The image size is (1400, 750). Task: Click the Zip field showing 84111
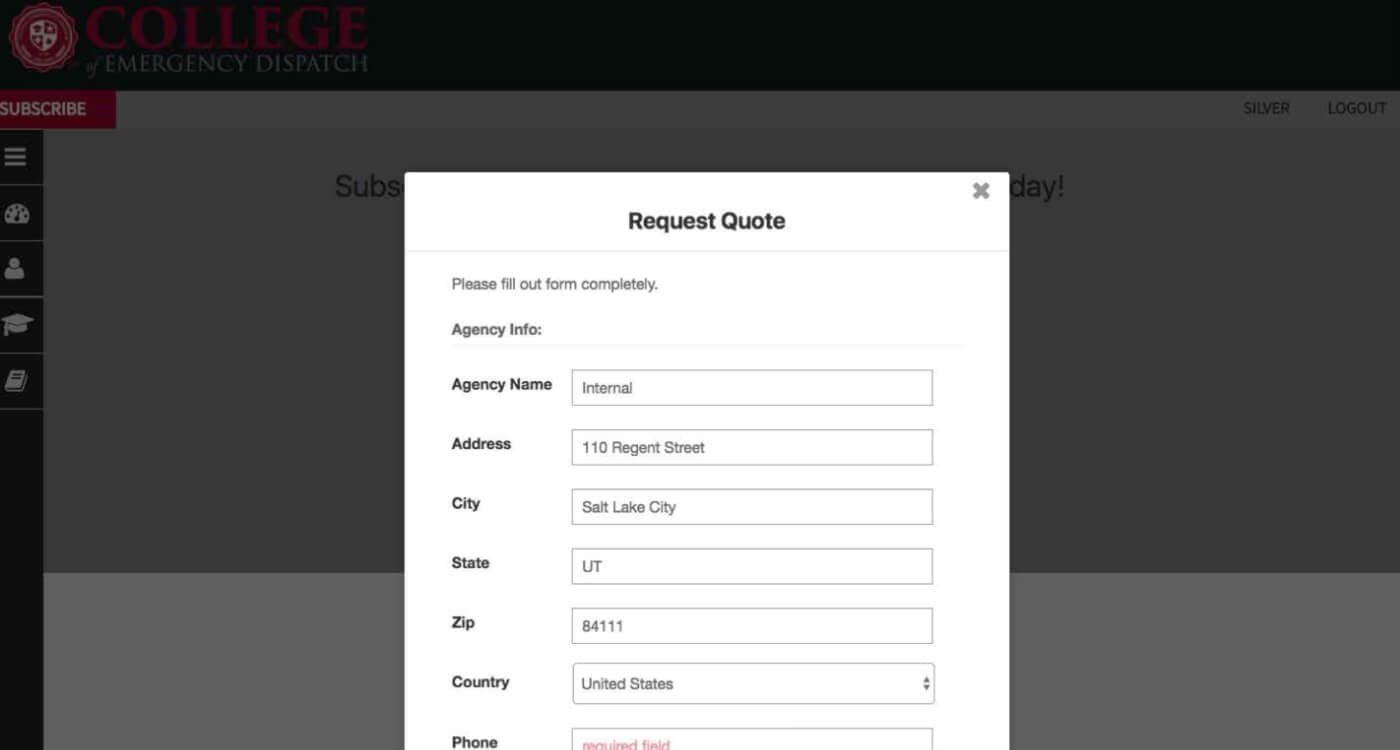tap(751, 625)
